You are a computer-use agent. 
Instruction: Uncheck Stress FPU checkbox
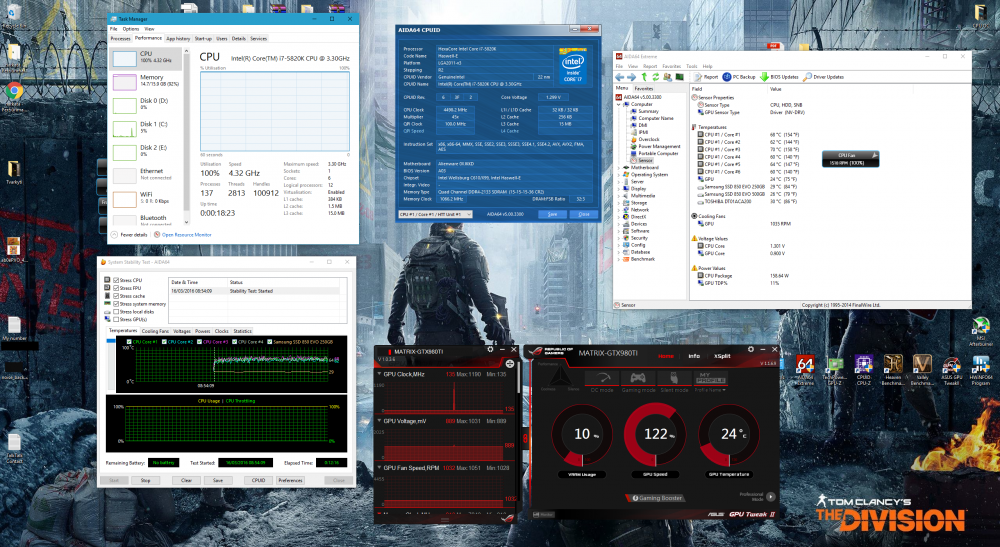[x=116, y=288]
